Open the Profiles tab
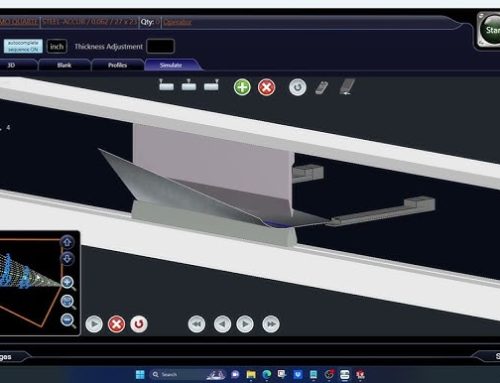 click(117, 65)
